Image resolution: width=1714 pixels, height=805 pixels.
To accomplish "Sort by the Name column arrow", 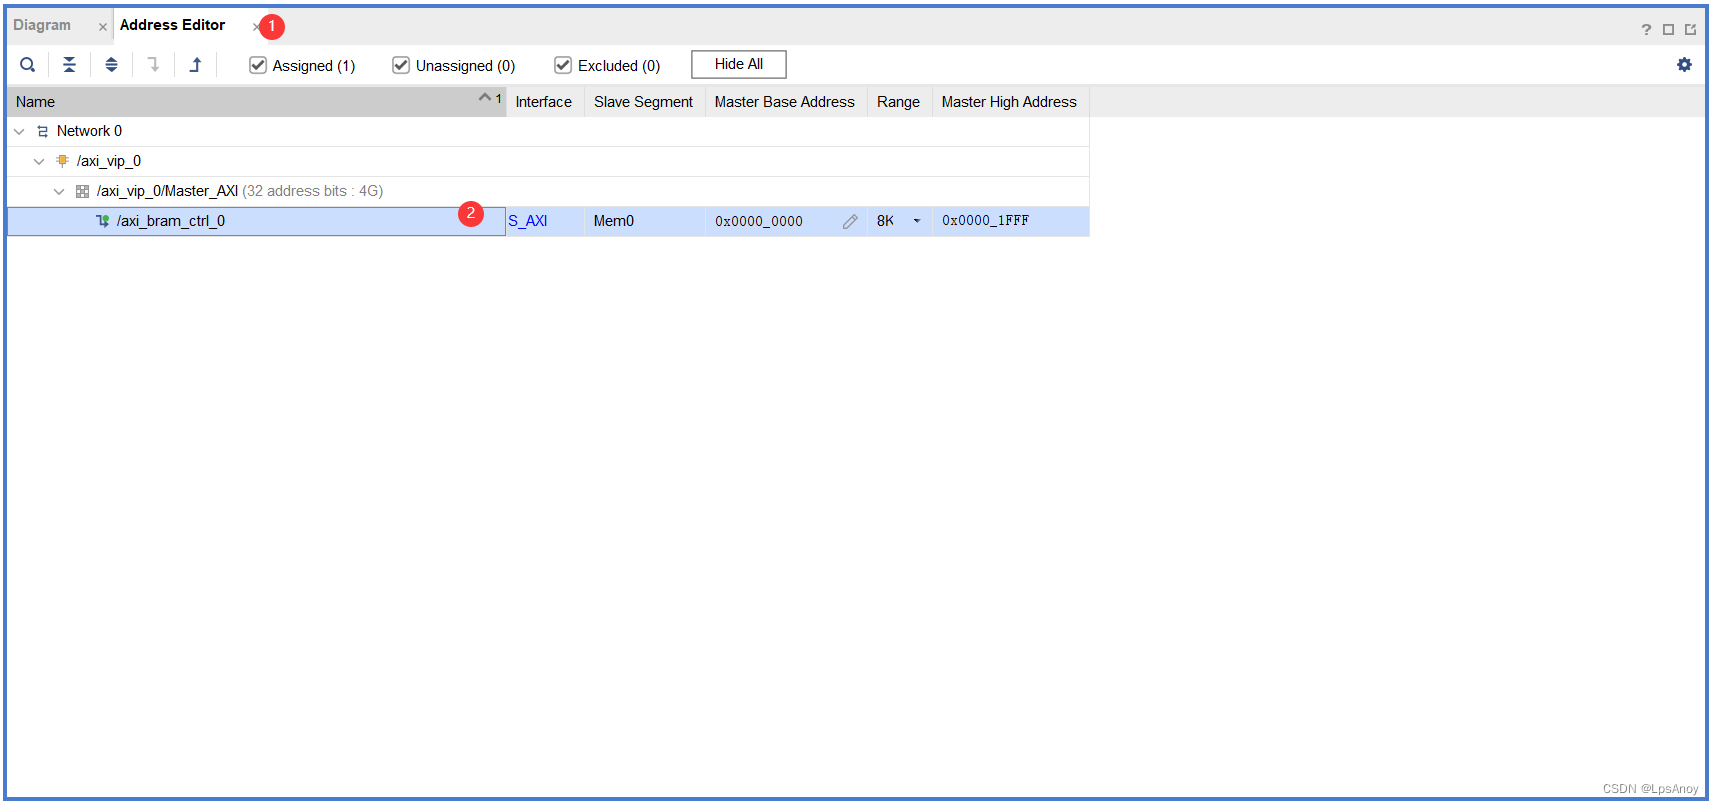I will point(485,98).
